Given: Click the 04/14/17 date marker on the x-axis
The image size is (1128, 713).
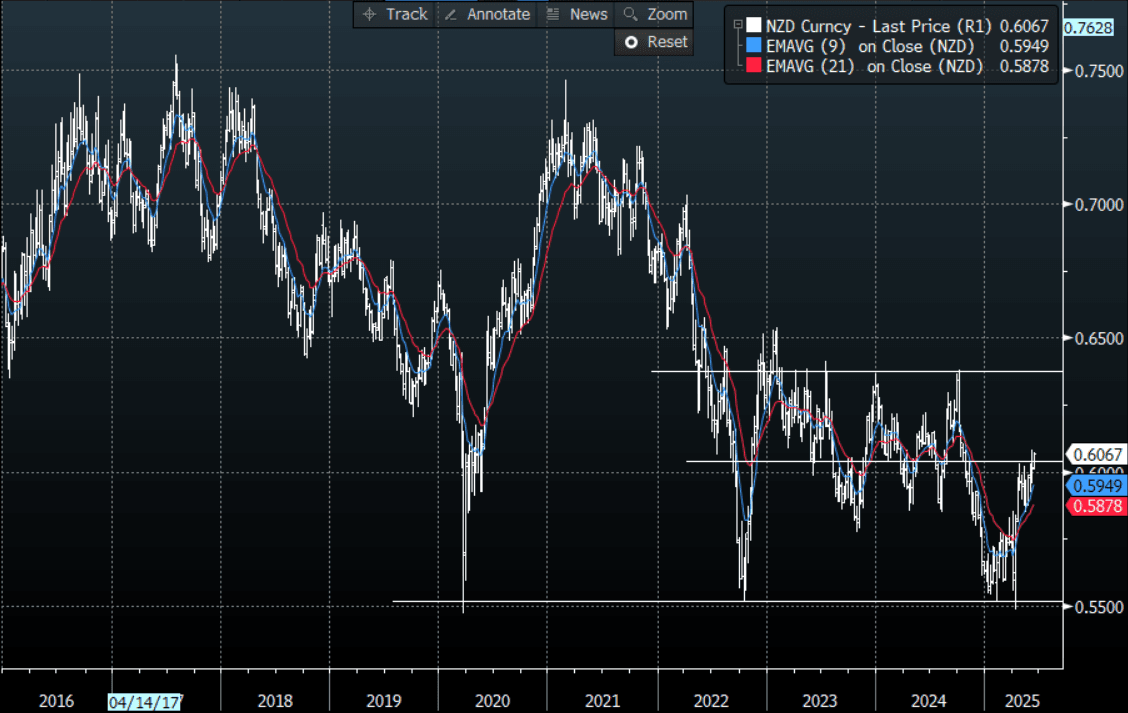Looking at the screenshot, I should point(147,701).
